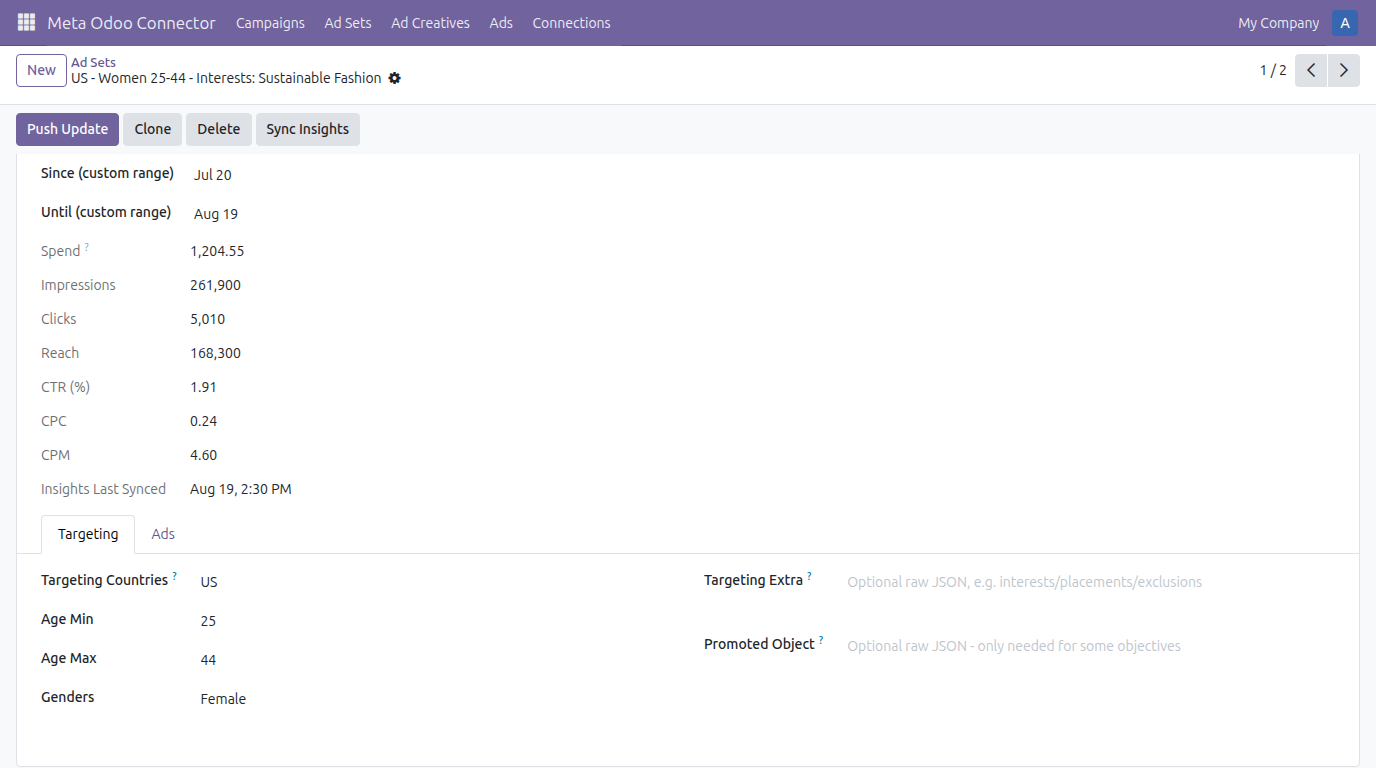Image resolution: width=1376 pixels, height=768 pixels.
Task: Go to next record arrow
Action: tap(1344, 70)
